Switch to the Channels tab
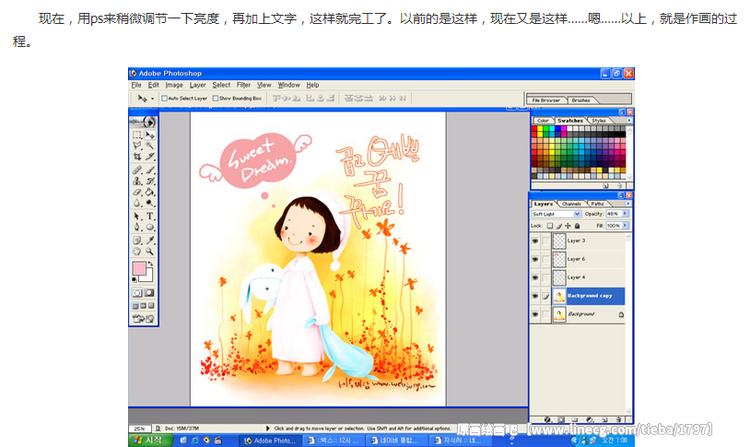Screen dimensions: 750x447 click(572, 204)
